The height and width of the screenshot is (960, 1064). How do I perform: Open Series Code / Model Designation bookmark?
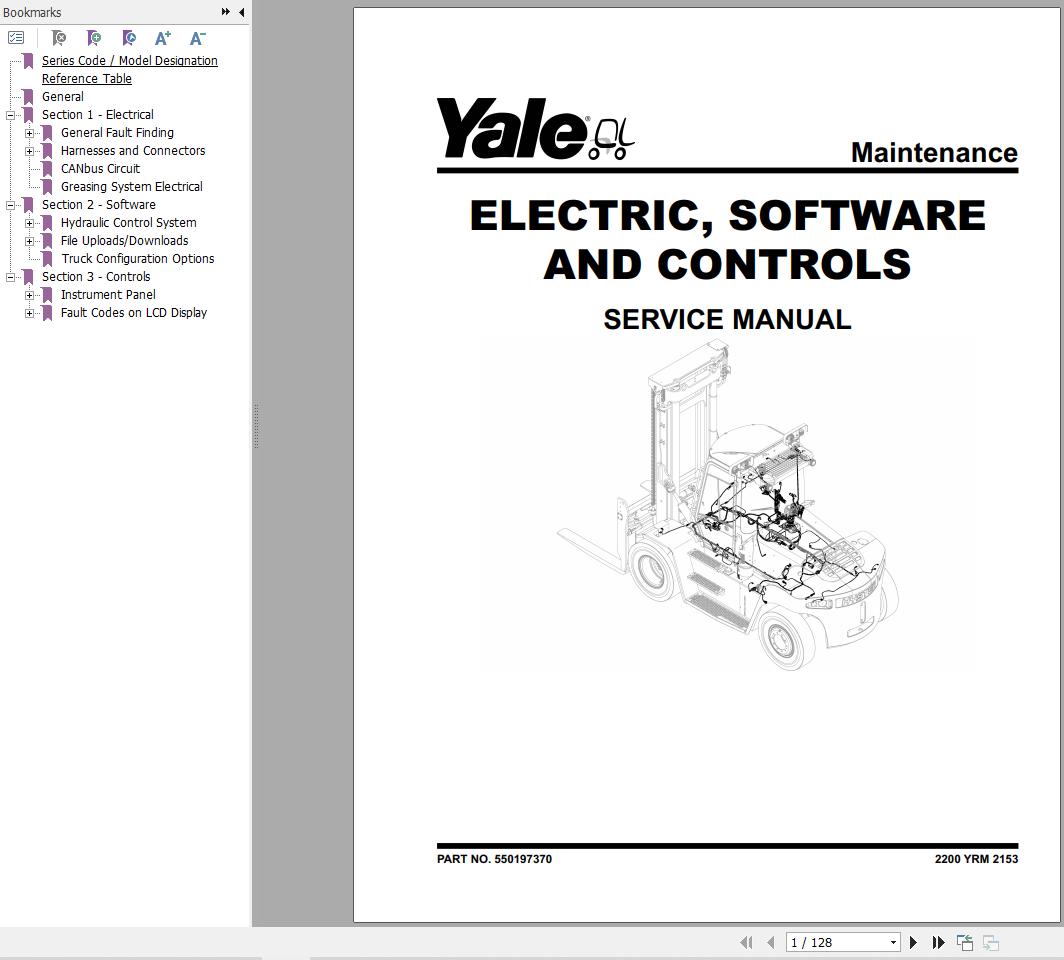click(x=129, y=61)
